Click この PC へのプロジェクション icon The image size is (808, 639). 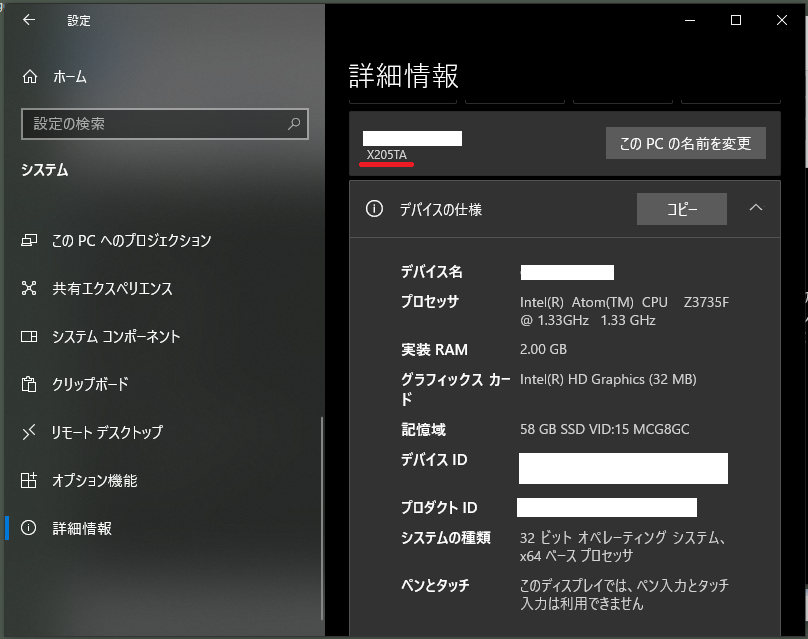(29, 240)
